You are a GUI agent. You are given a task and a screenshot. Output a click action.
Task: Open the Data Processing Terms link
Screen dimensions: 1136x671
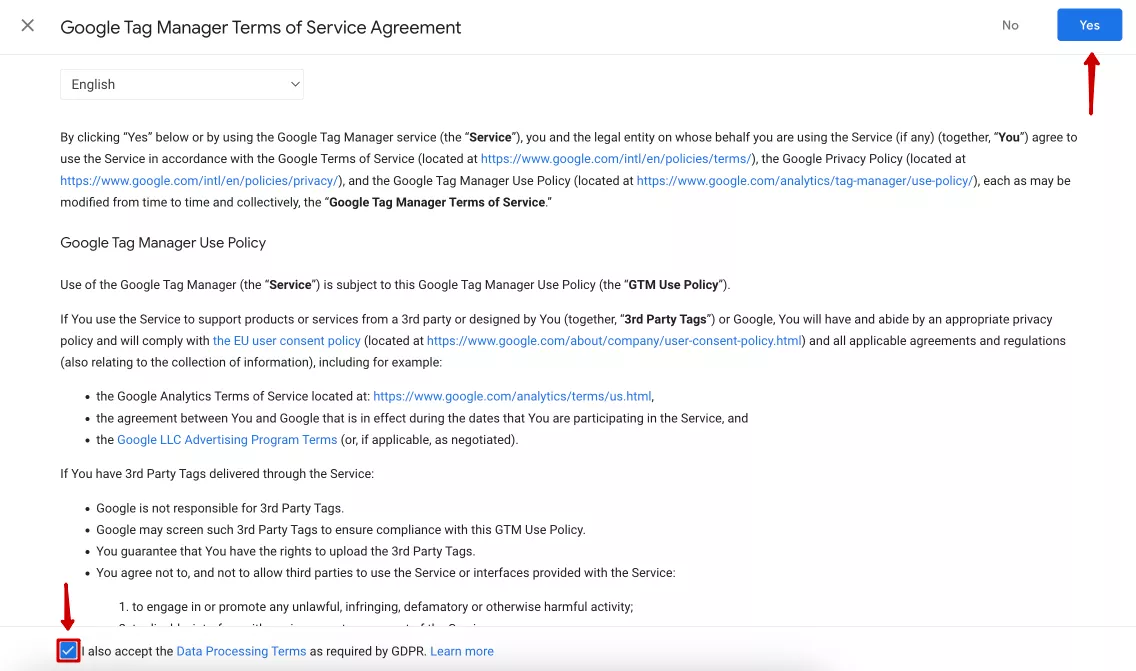[x=241, y=651]
